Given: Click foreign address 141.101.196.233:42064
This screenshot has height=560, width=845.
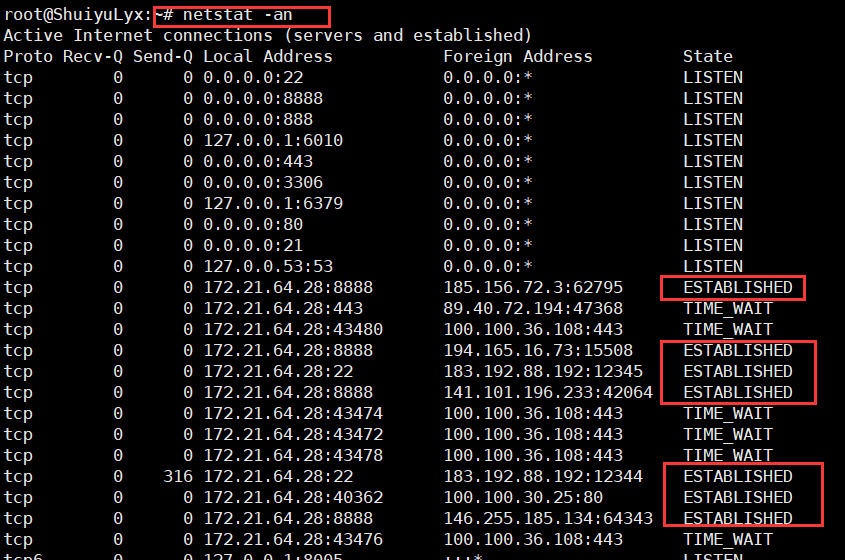Looking at the screenshot, I should tap(548, 393).
